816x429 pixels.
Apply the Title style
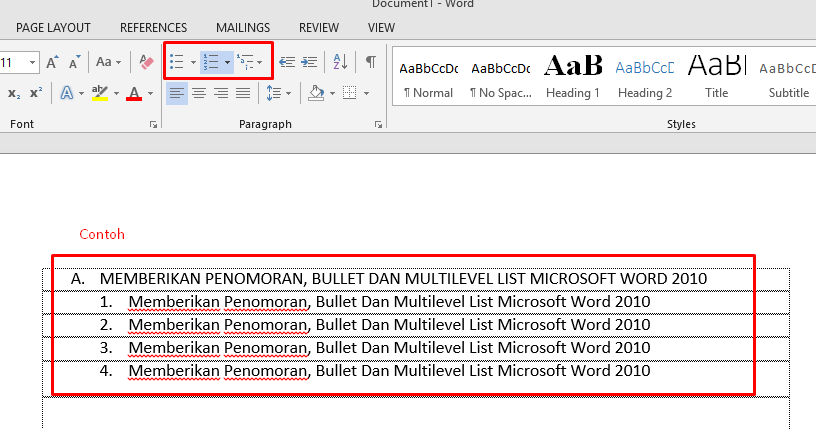pyautogui.click(x=717, y=77)
